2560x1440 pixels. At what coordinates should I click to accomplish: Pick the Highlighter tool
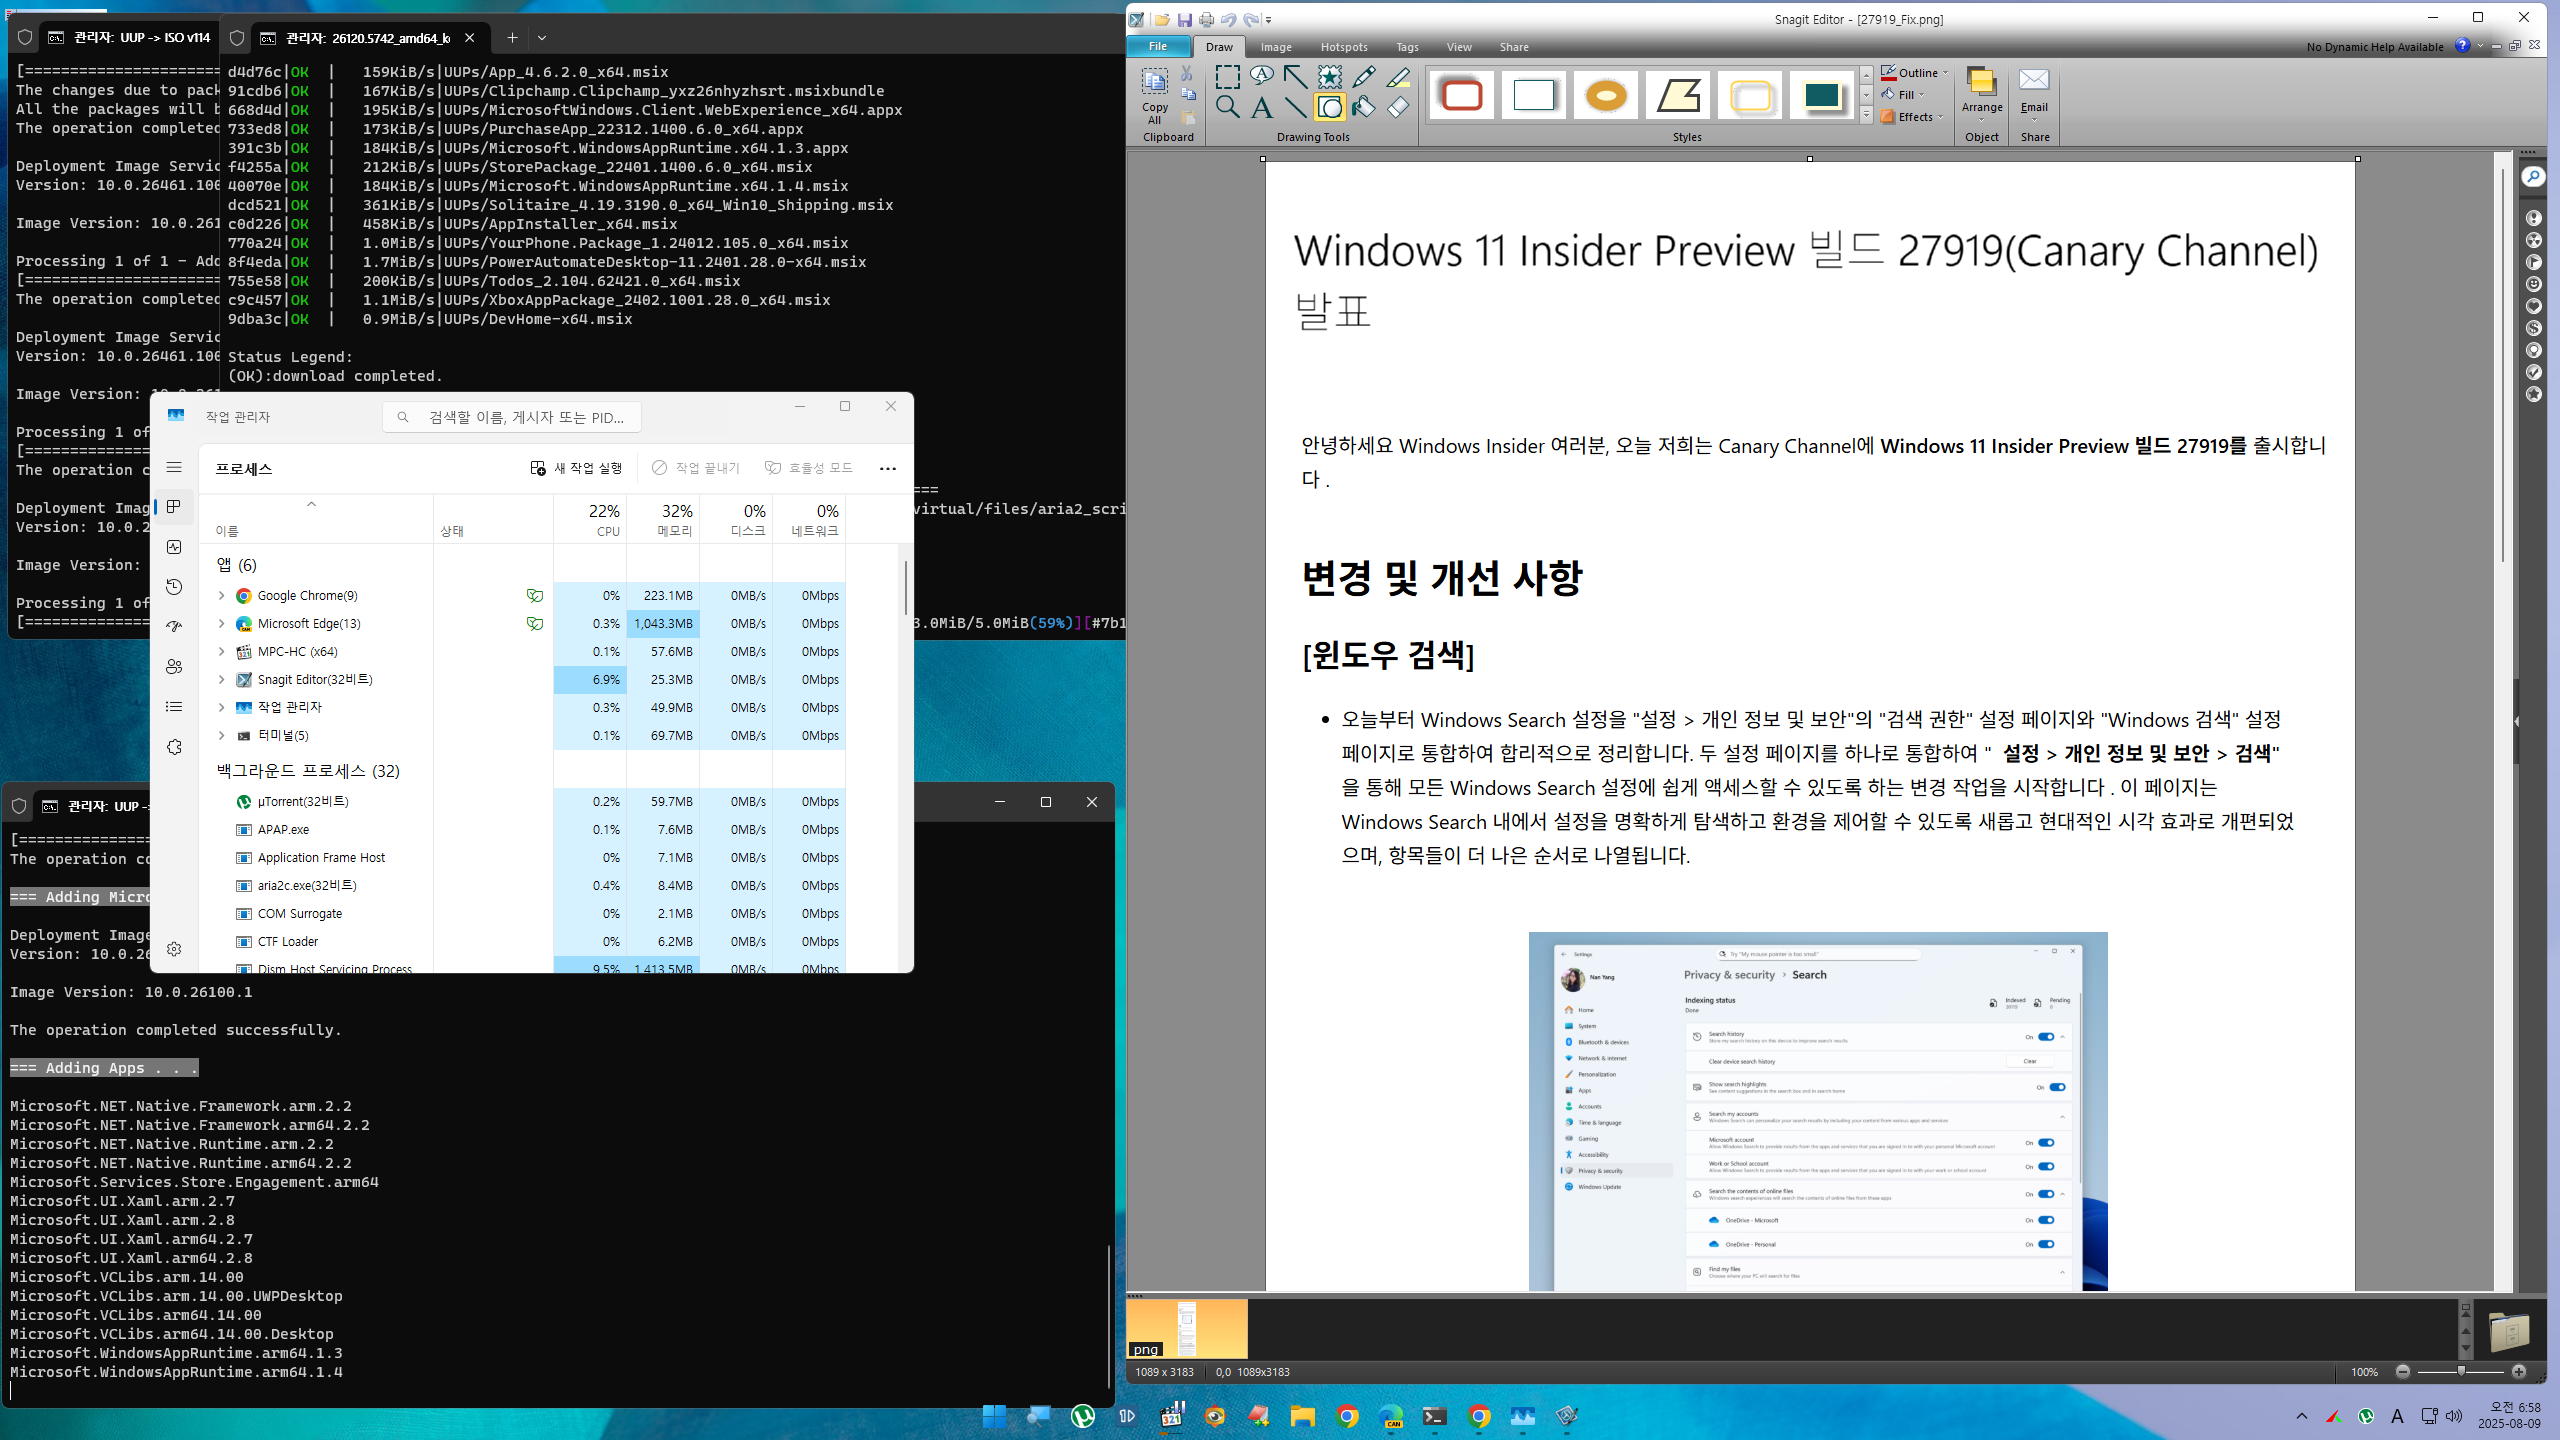pos(1398,76)
